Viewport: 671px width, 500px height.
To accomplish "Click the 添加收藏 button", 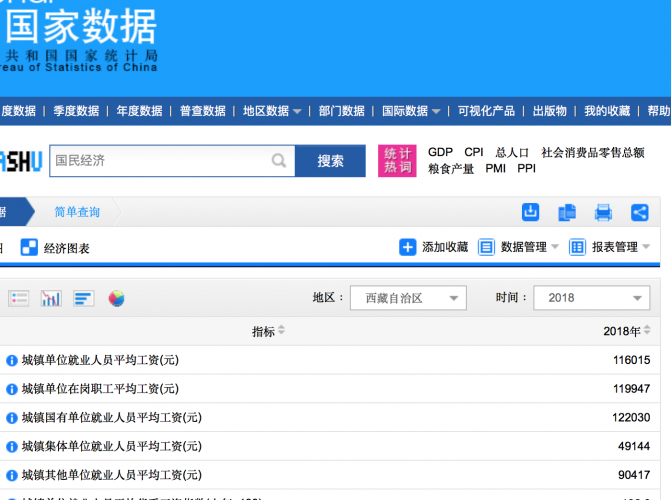I will coord(434,247).
